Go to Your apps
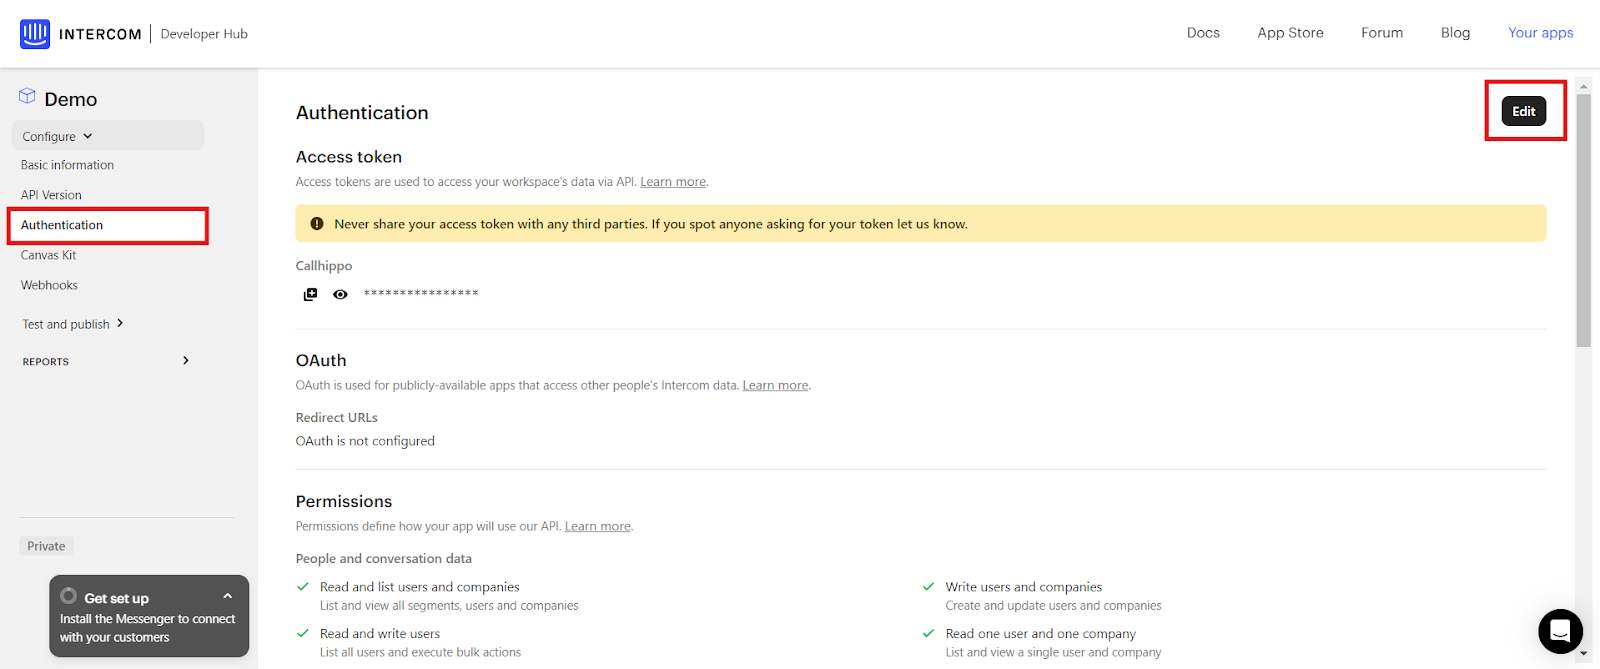 tap(1540, 33)
